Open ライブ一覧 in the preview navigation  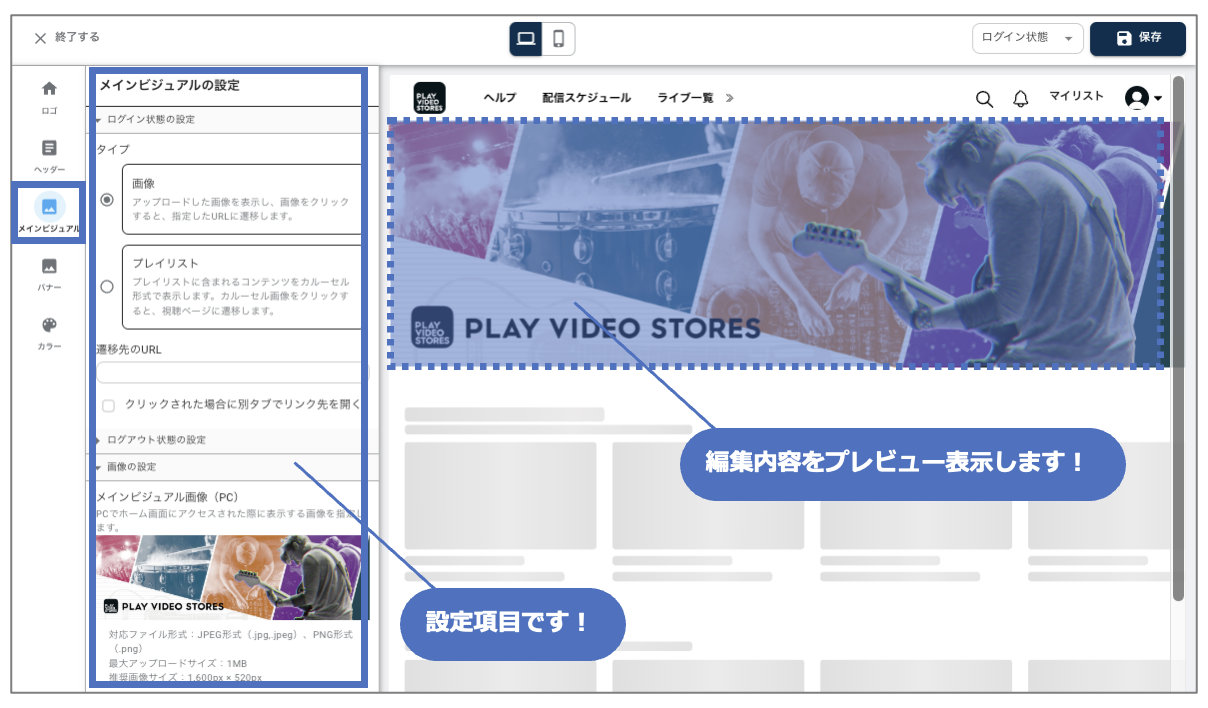[685, 98]
